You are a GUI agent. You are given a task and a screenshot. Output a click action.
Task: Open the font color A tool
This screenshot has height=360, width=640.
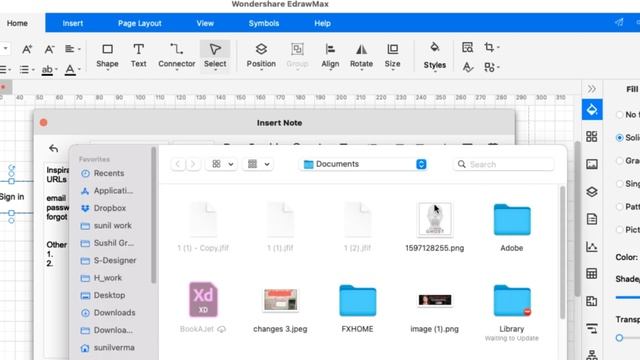pyautogui.click(x=70, y=69)
